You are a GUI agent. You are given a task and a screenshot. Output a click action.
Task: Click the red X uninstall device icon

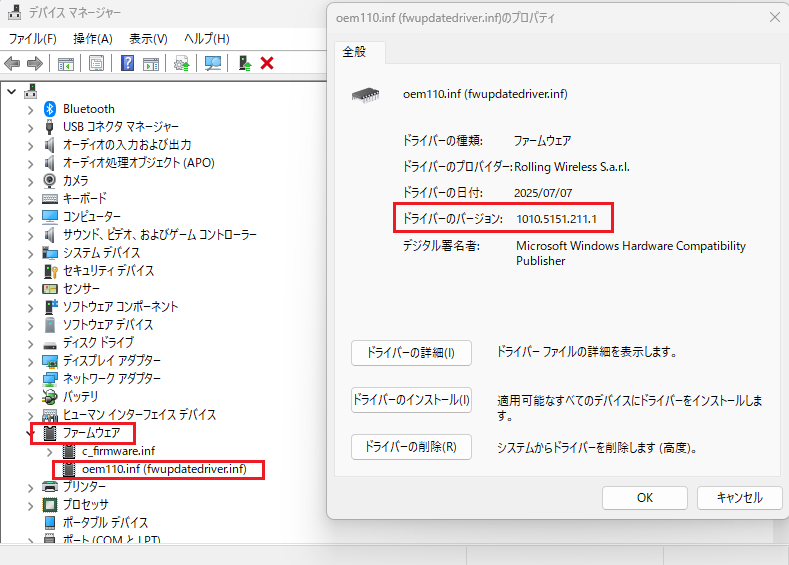[267, 63]
